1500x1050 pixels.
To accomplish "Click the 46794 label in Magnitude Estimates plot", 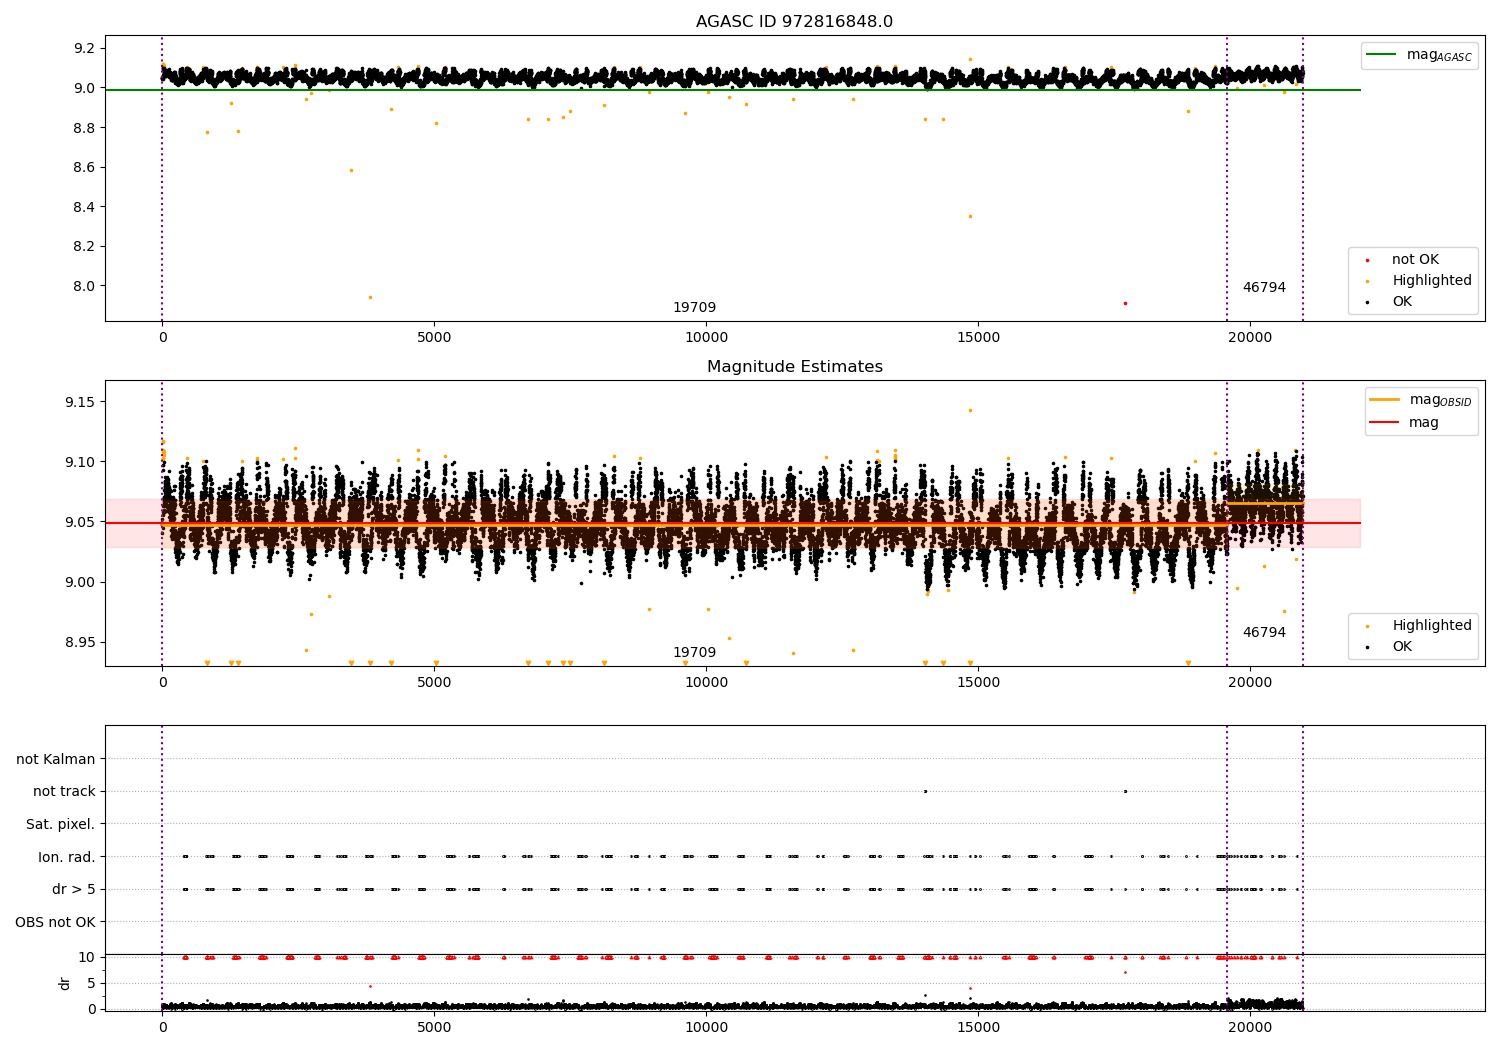I will click(x=1264, y=633).
